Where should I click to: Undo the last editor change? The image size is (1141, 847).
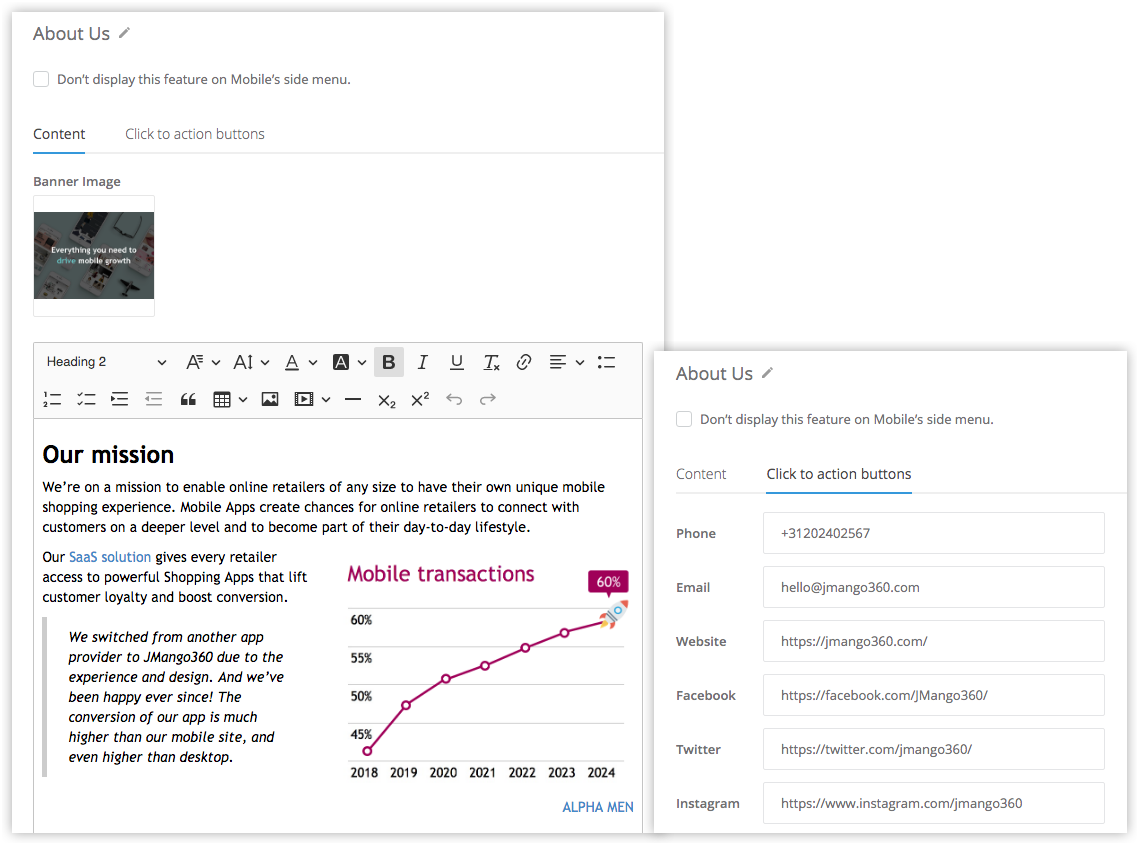[x=453, y=399]
